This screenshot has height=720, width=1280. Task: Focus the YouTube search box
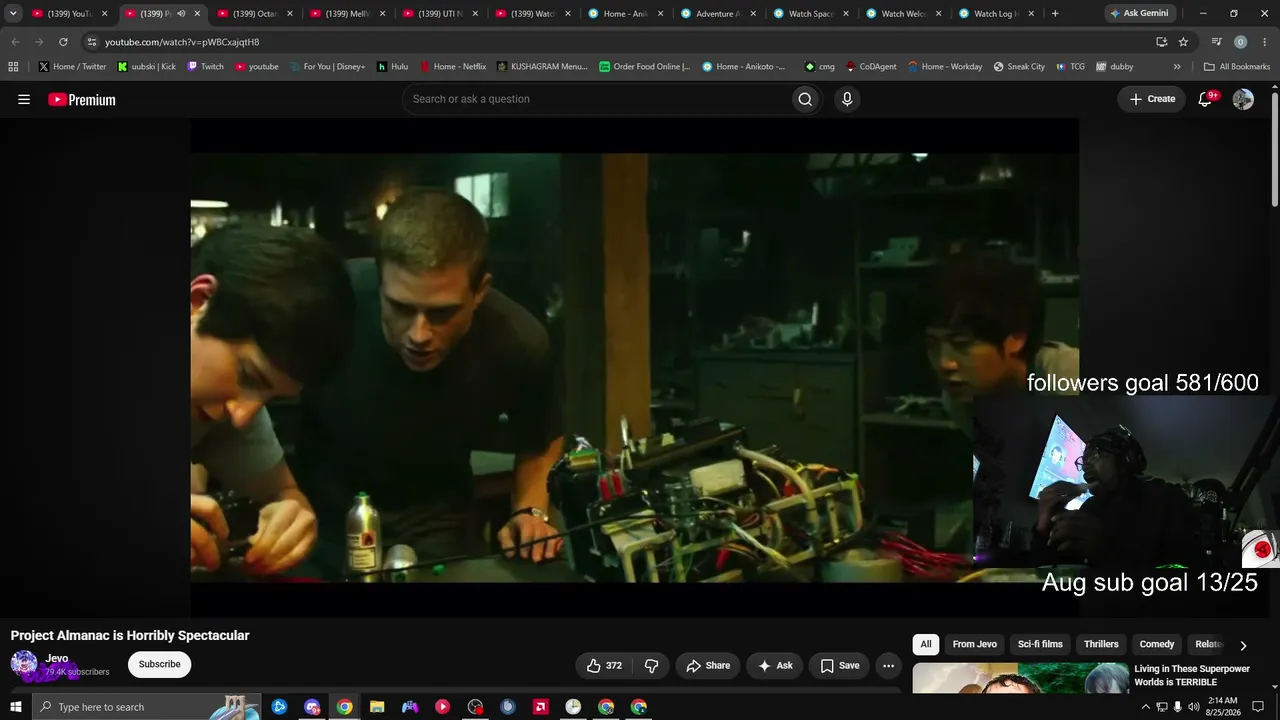pyautogui.click(x=596, y=99)
